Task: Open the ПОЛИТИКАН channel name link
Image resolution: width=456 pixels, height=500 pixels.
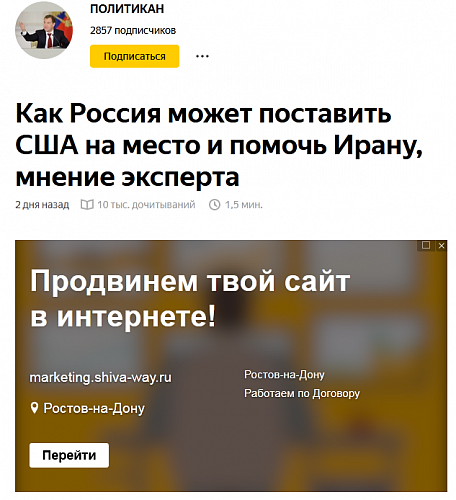Action: tap(127, 9)
